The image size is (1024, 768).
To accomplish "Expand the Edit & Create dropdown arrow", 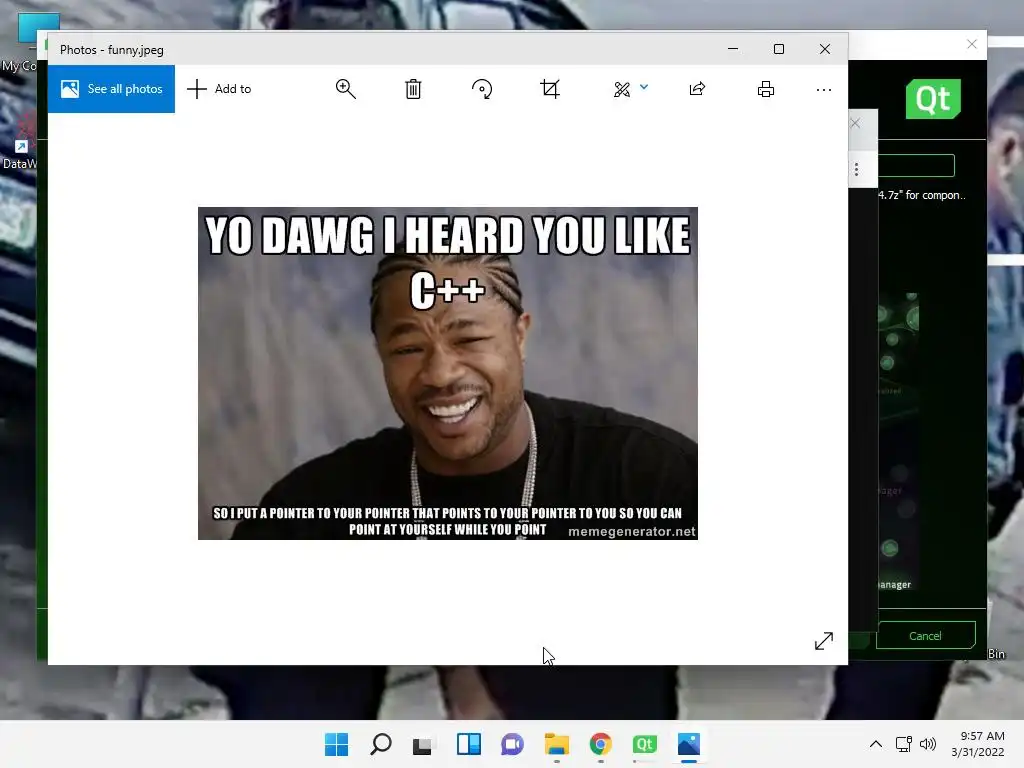I will (x=644, y=87).
